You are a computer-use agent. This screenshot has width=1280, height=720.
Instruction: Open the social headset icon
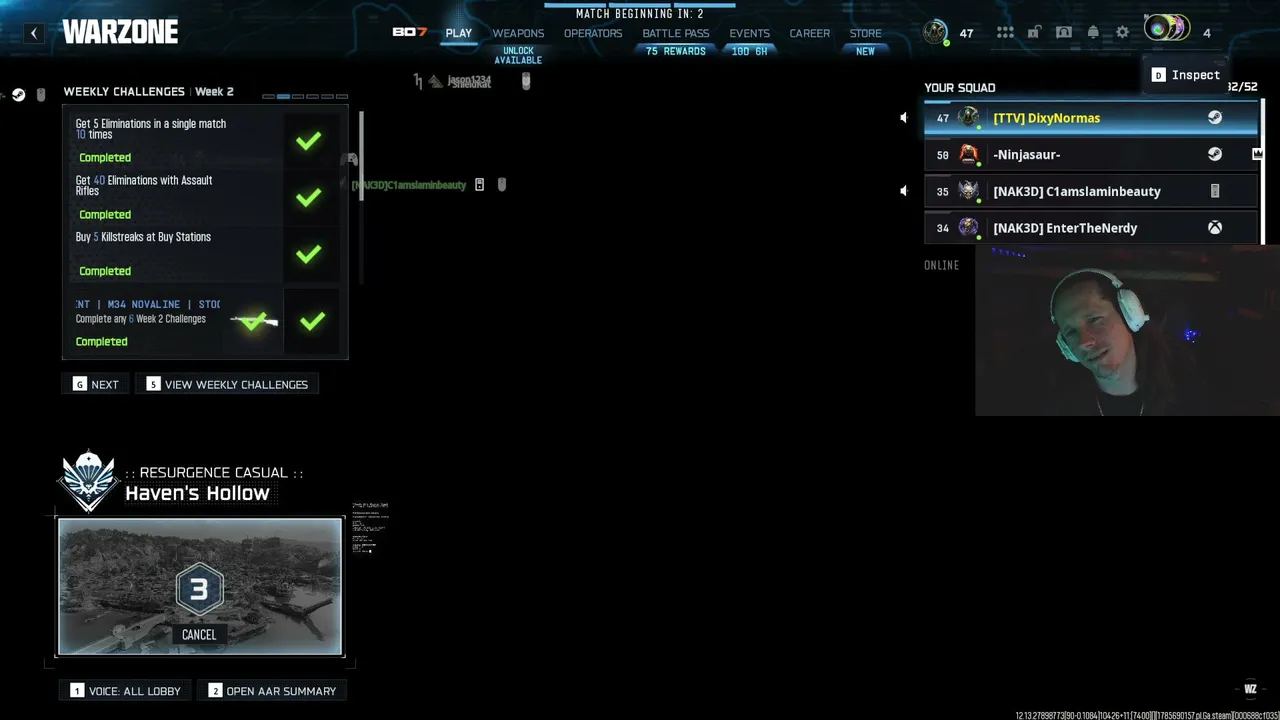(x=1064, y=33)
